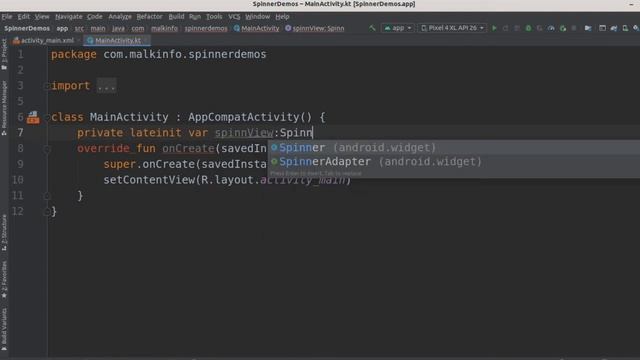Click the MainActivity class gutter icon on line 6

click(x=33, y=118)
